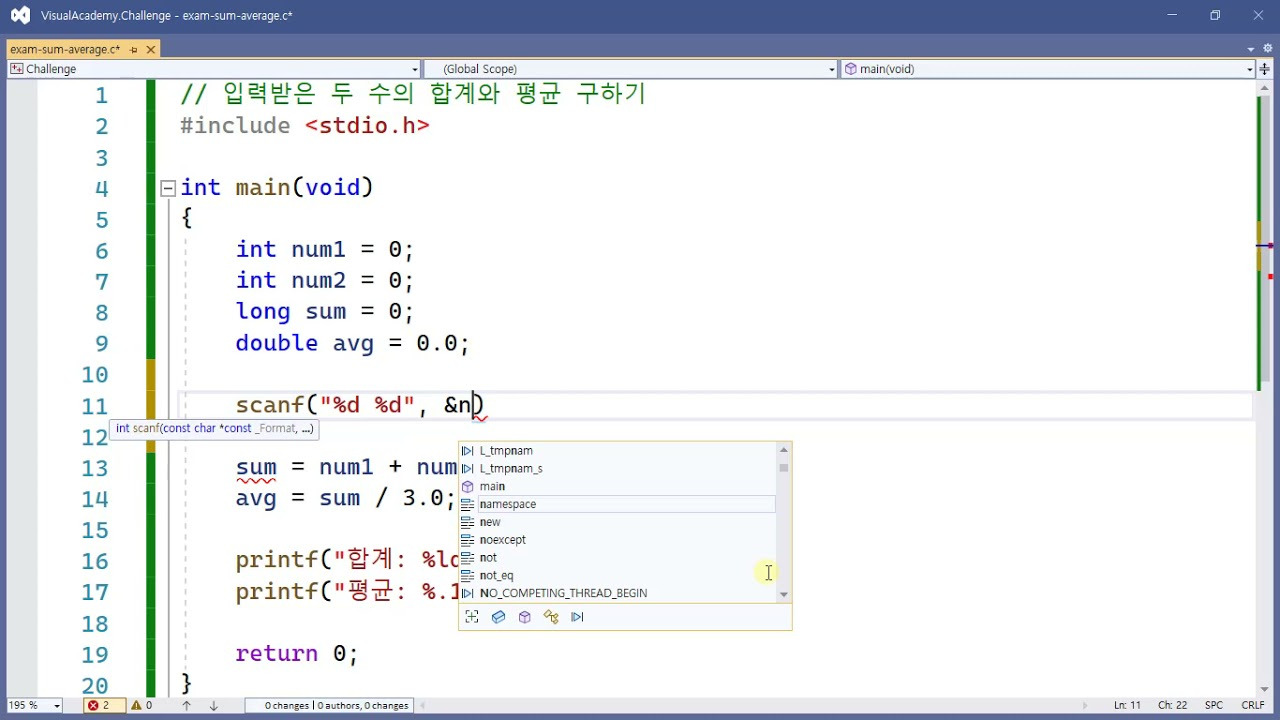The width and height of the screenshot is (1280, 720).
Task: Open the 195 % zoom level dropdown
Action: pyautogui.click(x=33, y=706)
